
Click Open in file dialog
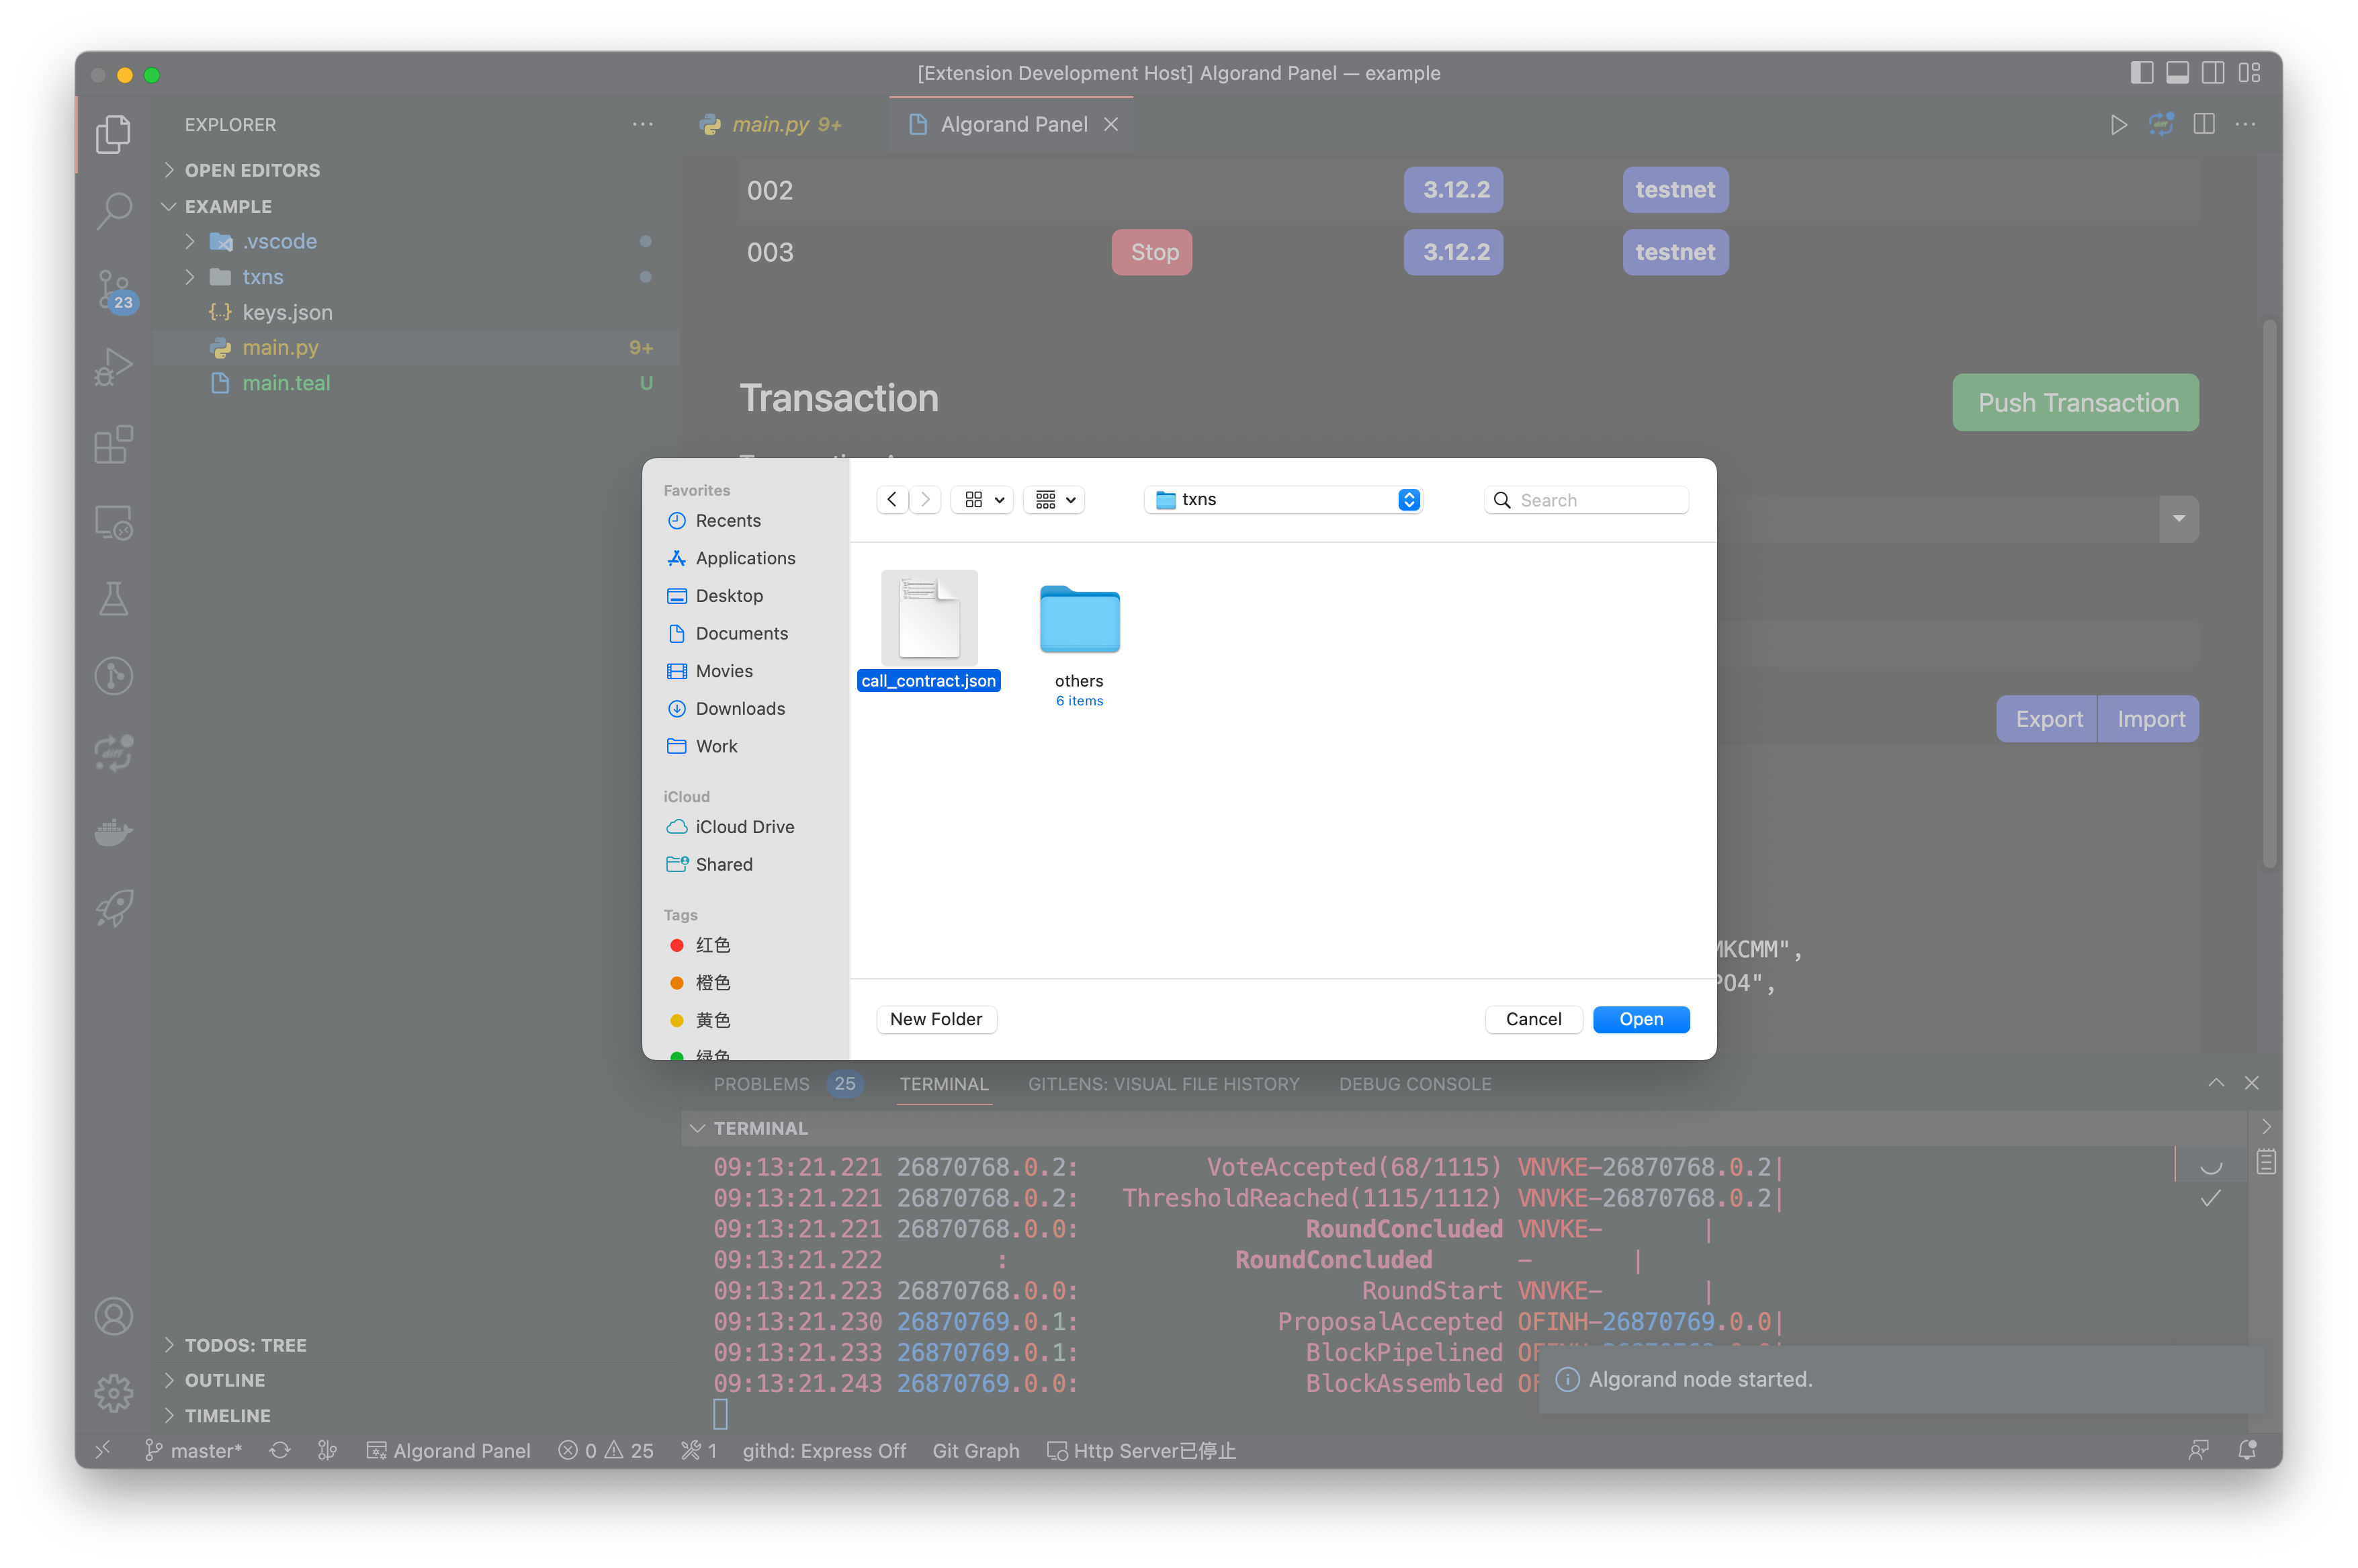[x=1640, y=1019]
